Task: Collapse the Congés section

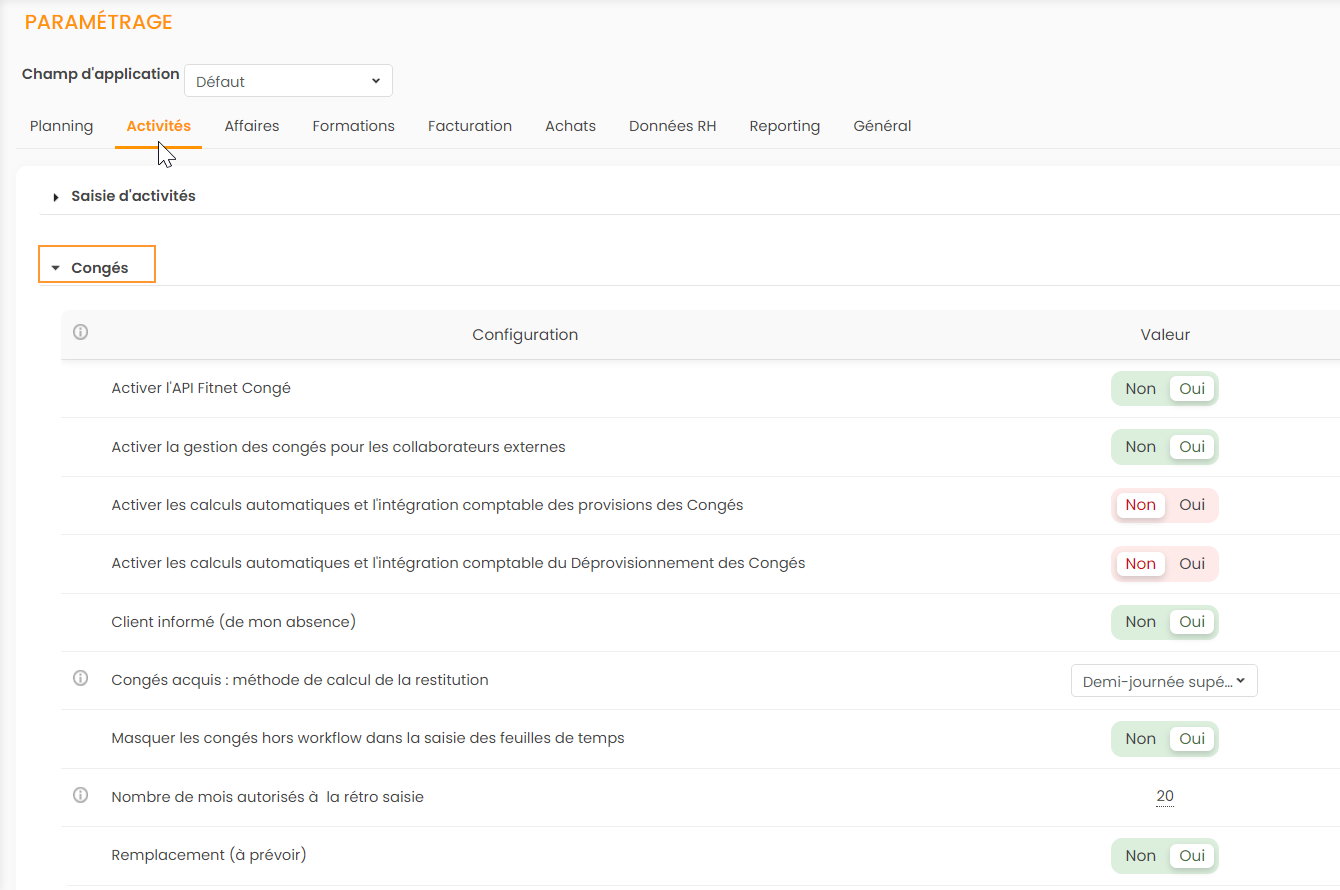Action: (98, 268)
